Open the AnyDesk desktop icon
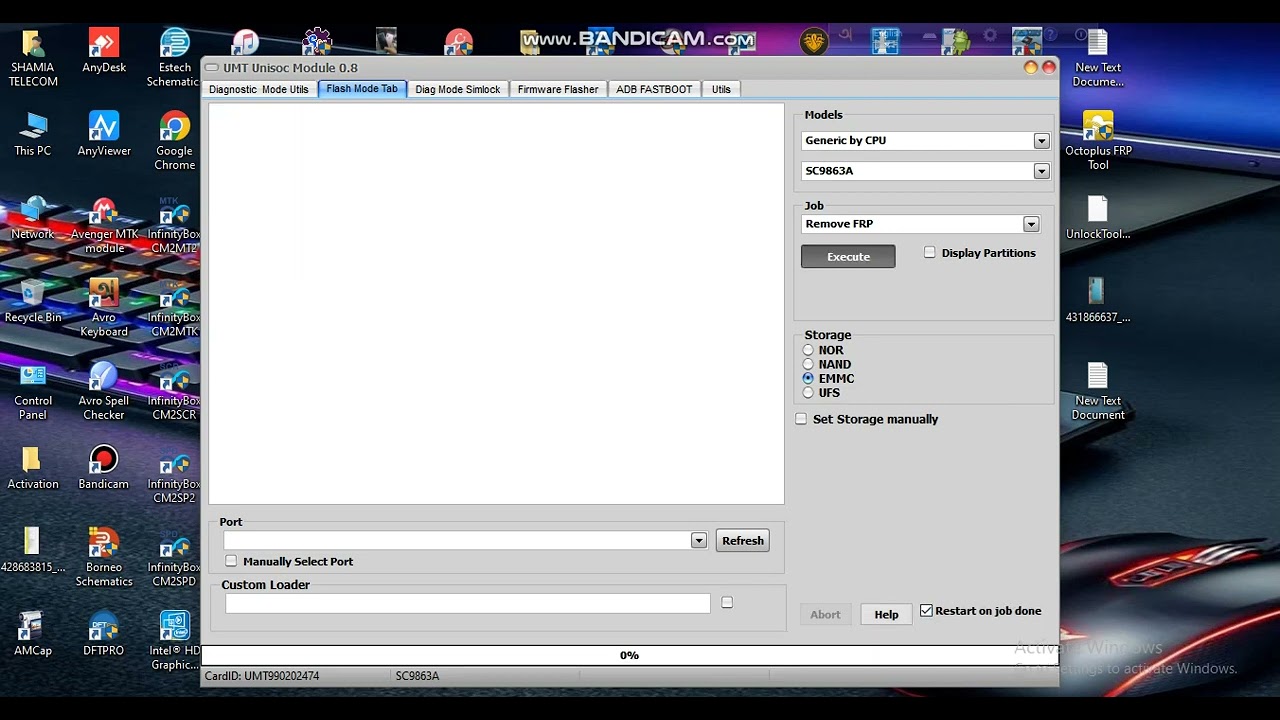The image size is (1280, 720). [104, 45]
